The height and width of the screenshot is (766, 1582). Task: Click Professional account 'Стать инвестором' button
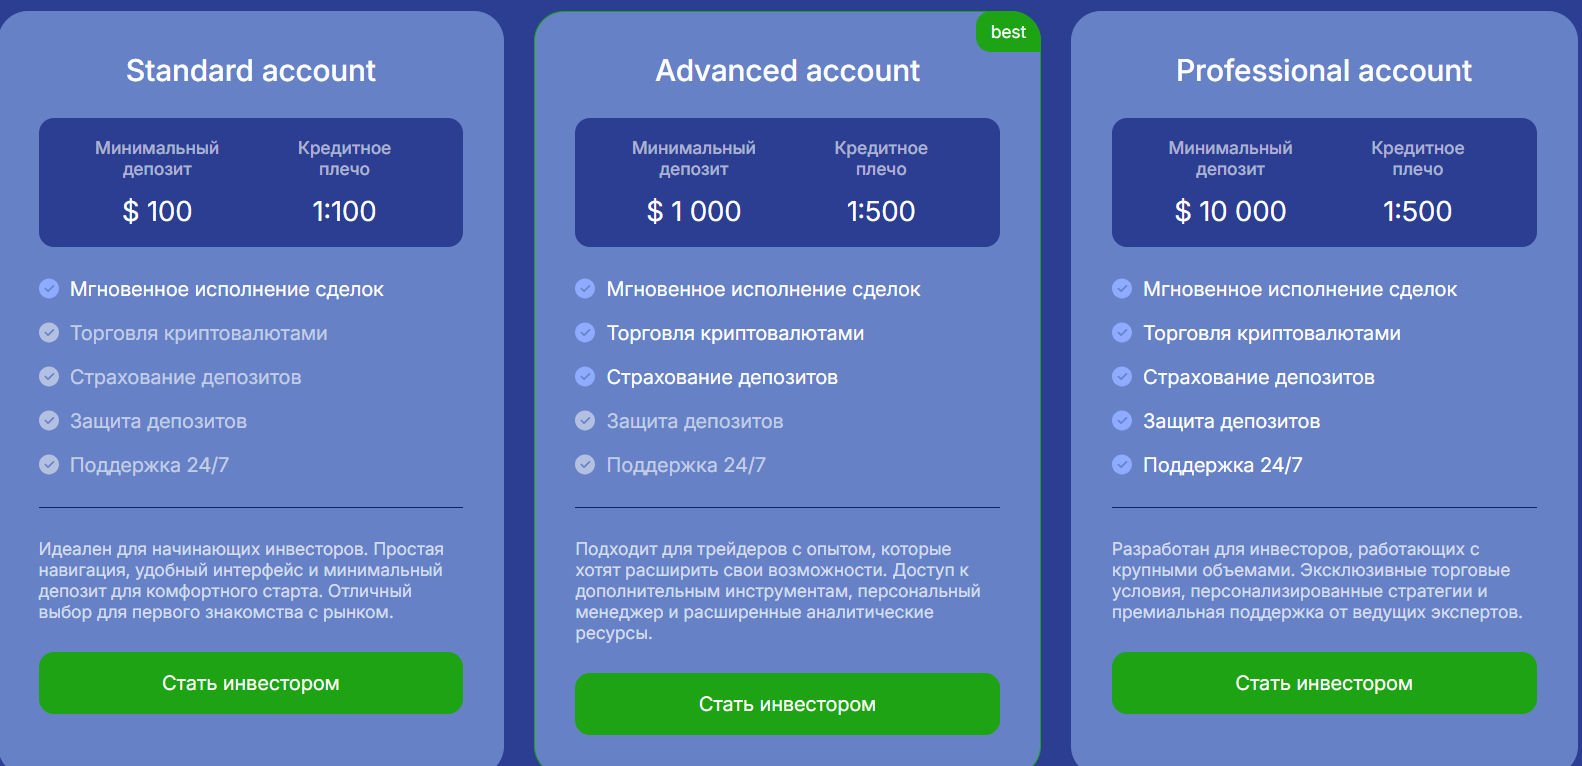click(1324, 683)
